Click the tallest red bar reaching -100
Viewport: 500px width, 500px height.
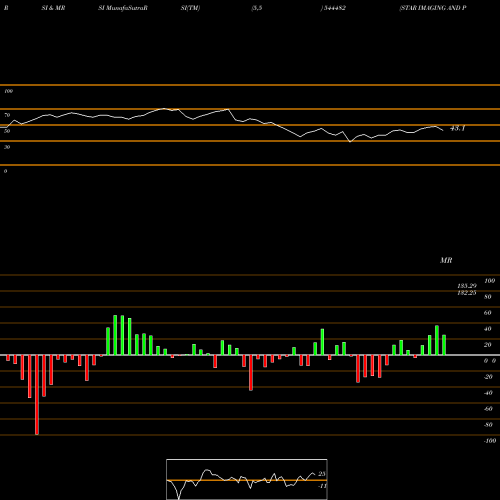pos(37,395)
